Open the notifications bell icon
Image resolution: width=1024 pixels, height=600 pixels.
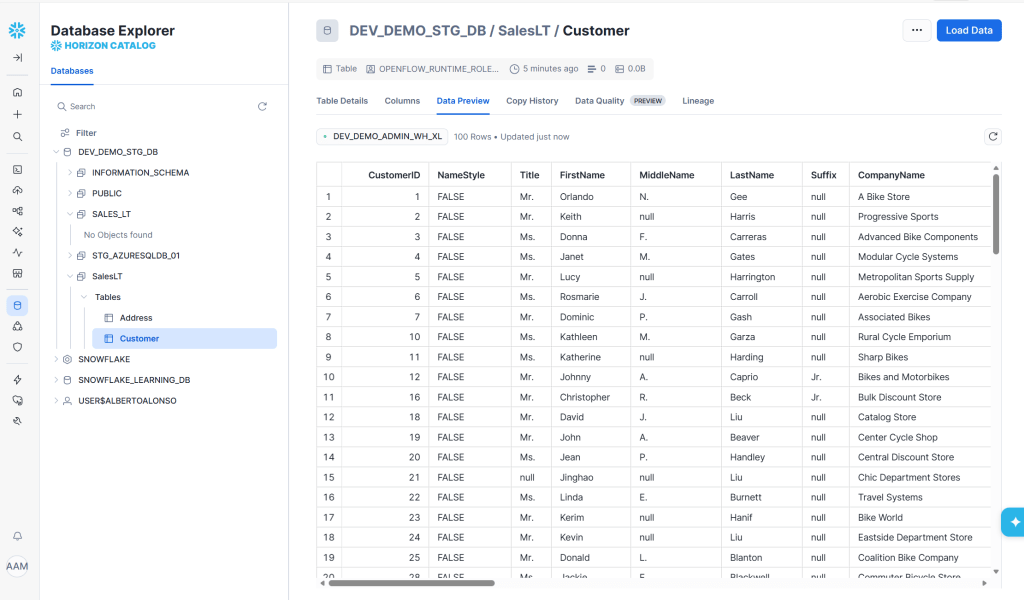pyautogui.click(x=17, y=536)
